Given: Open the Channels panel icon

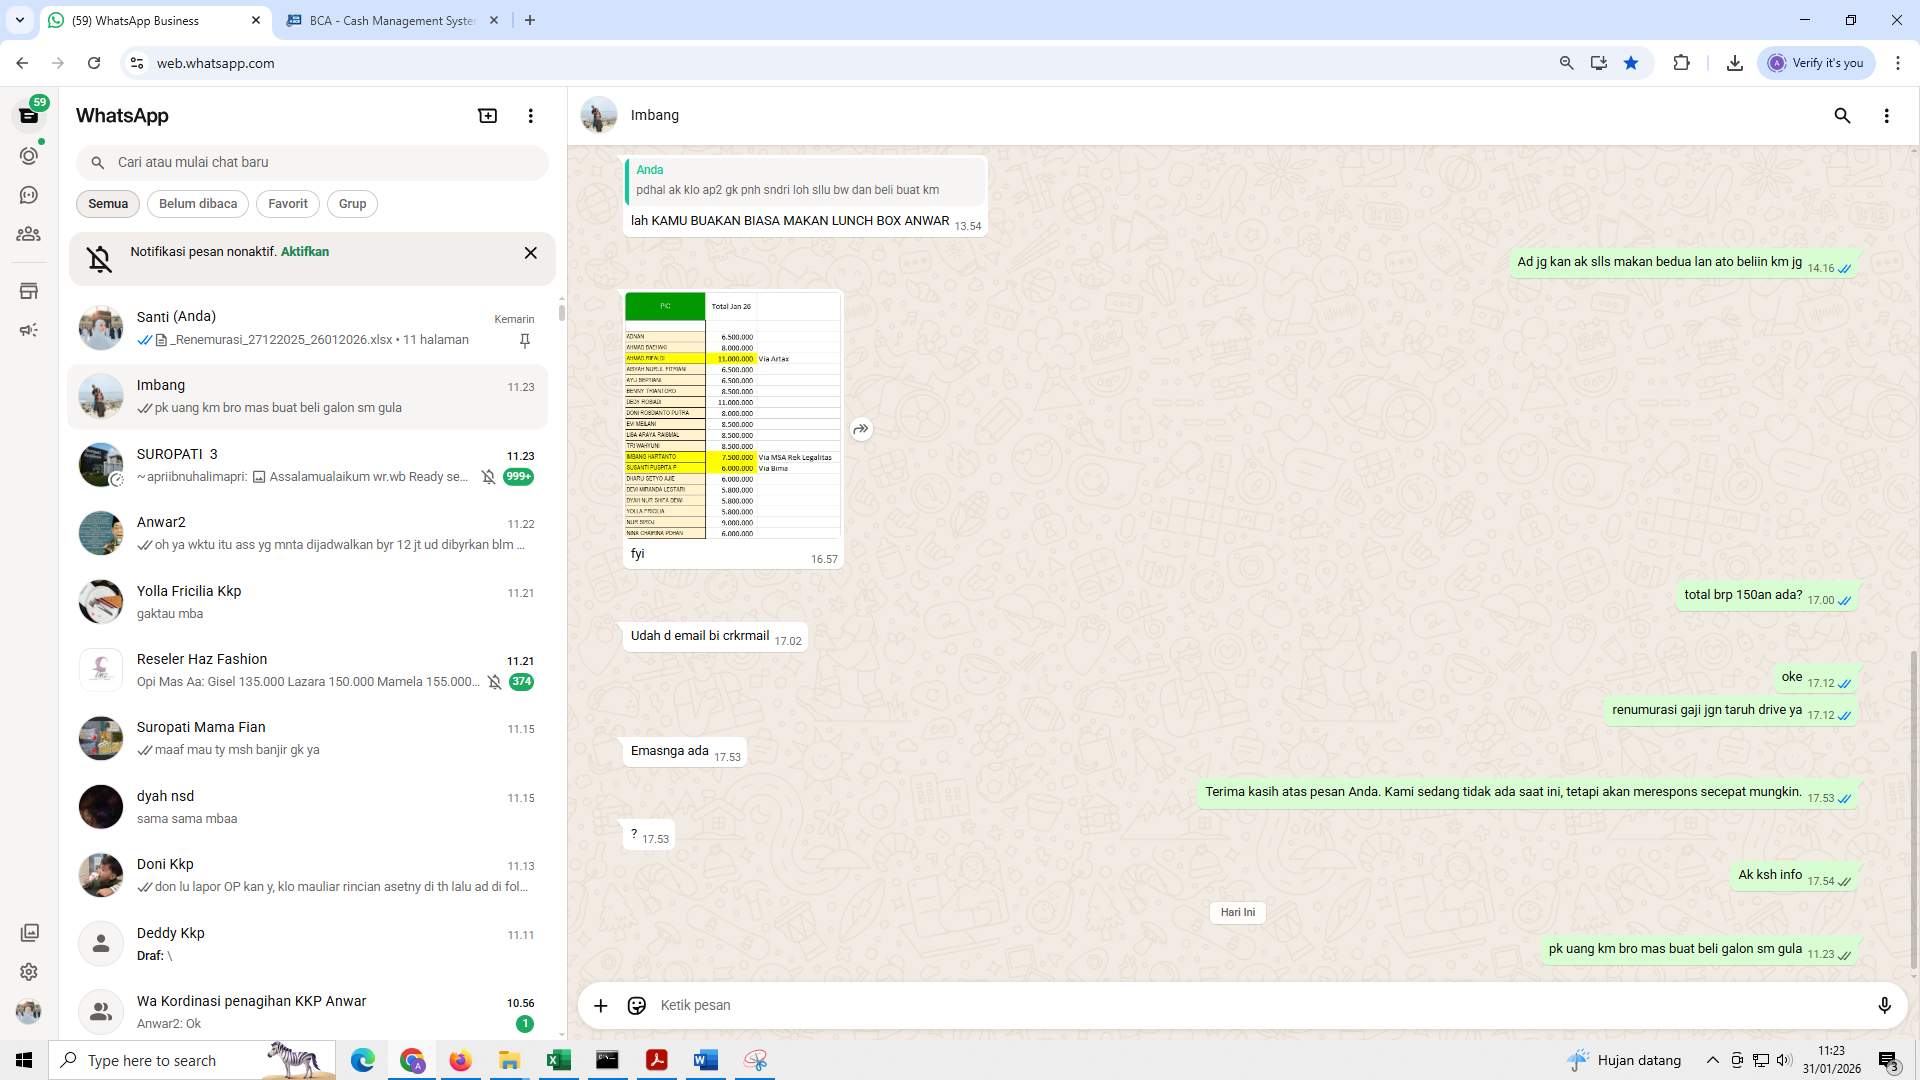Looking at the screenshot, I should [29, 195].
